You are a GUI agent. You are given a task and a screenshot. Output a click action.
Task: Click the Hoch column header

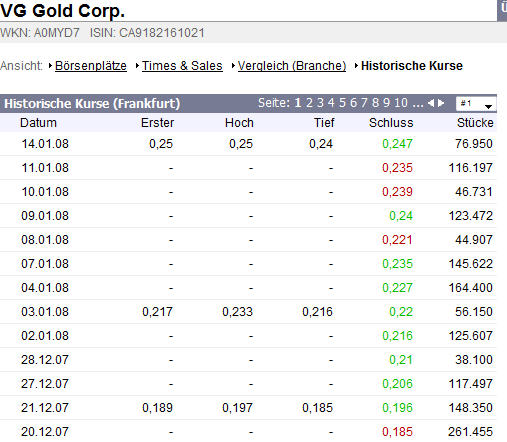[x=239, y=123]
